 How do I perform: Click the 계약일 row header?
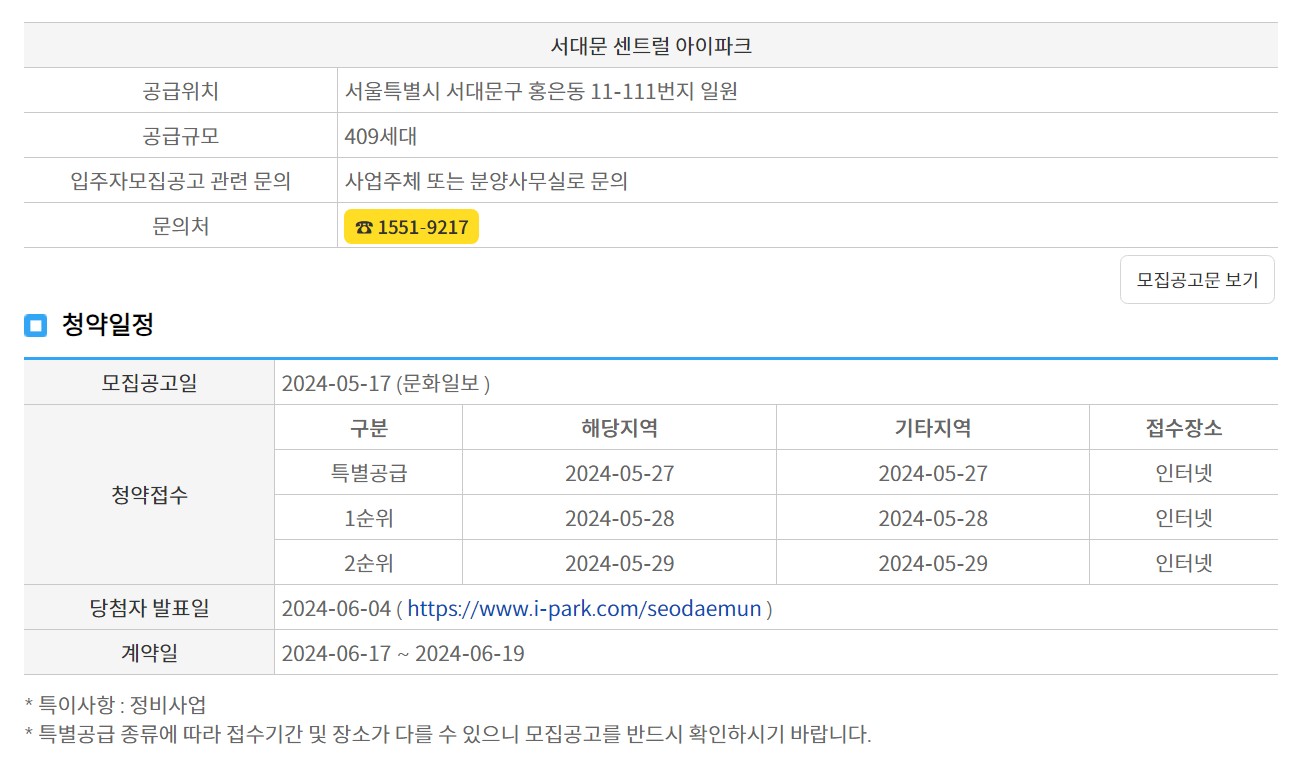click(x=149, y=653)
